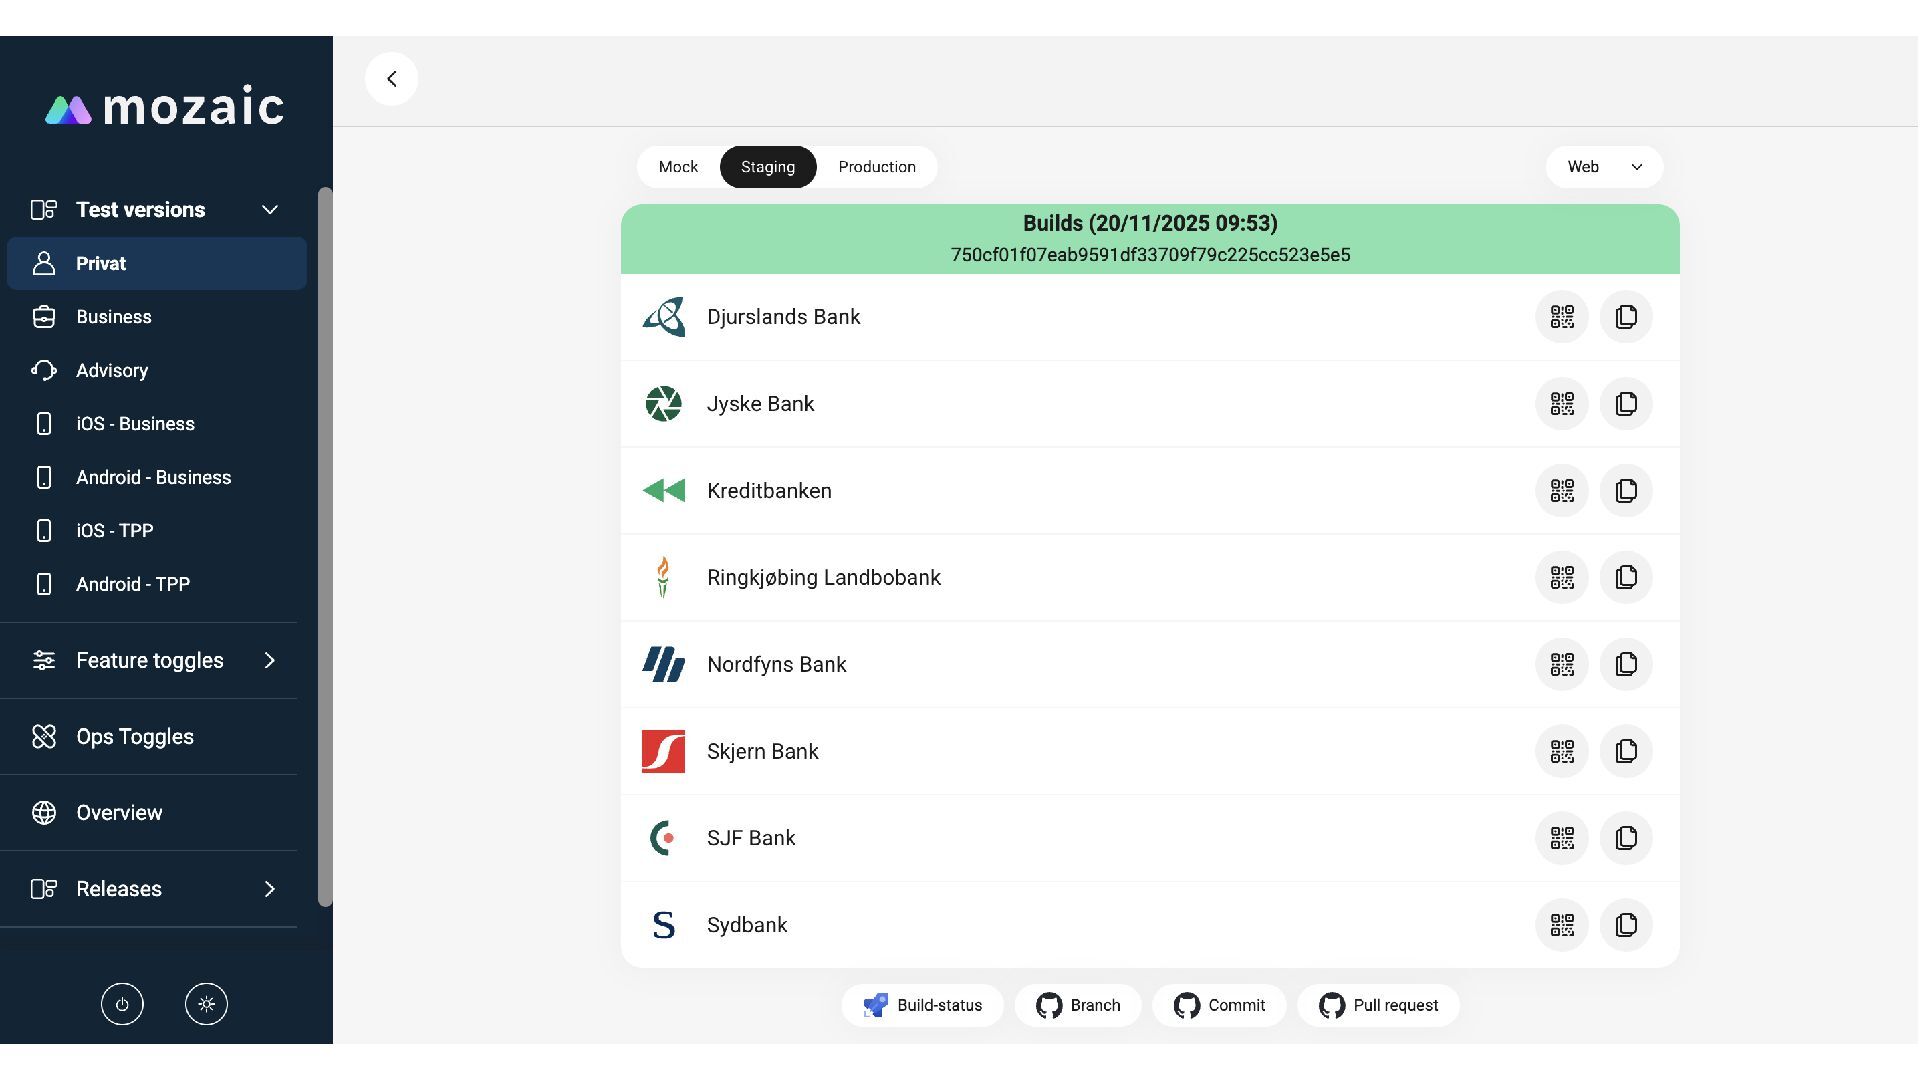Image resolution: width=1920 pixels, height=1080 pixels.
Task: Open the Build-status link
Action: 922,1006
